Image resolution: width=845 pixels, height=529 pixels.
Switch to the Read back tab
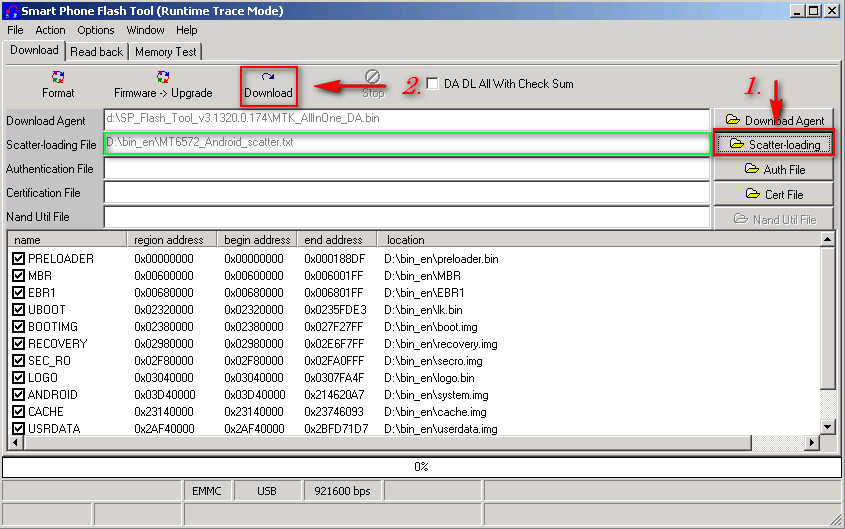(96, 52)
